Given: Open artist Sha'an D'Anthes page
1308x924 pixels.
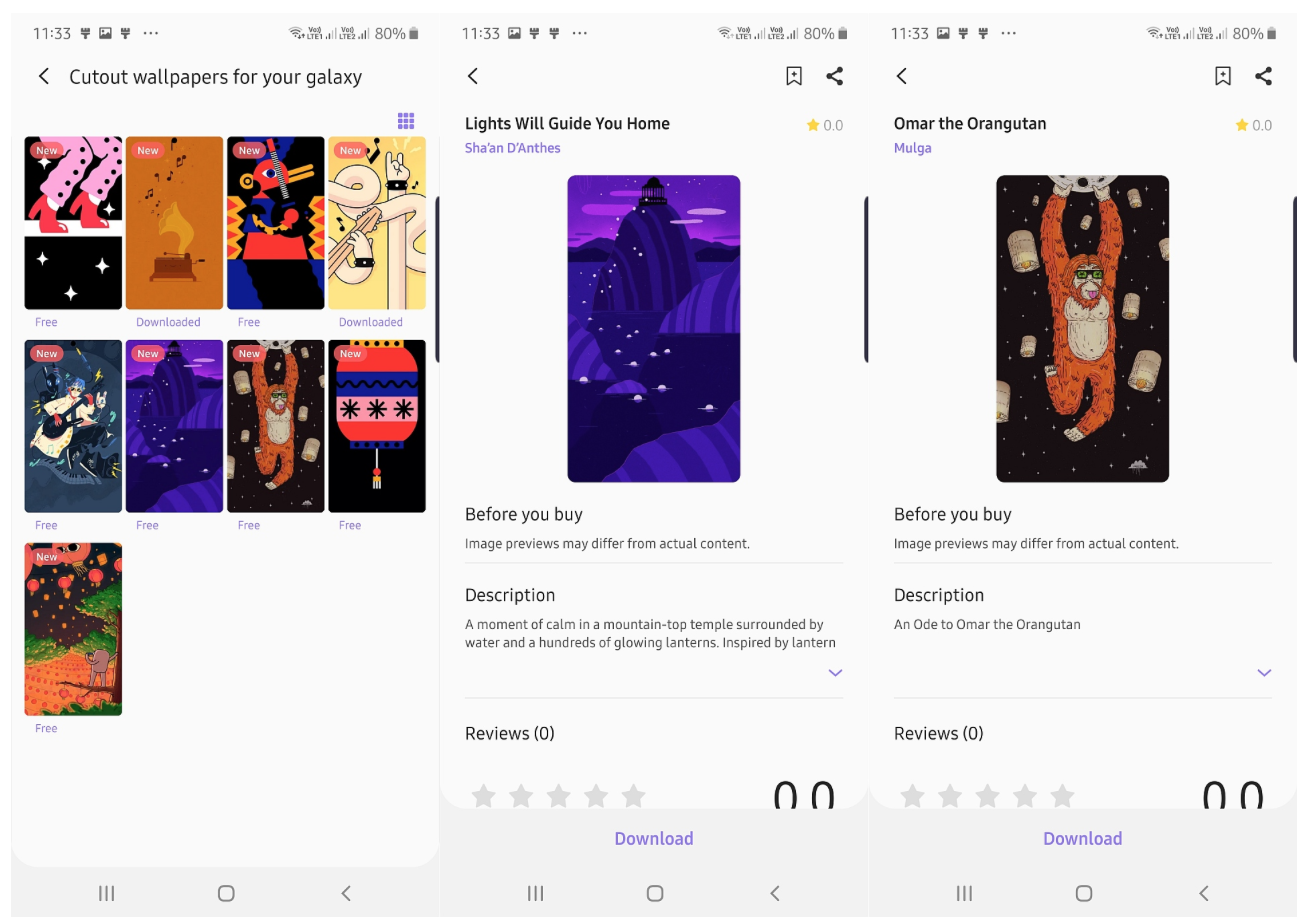Looking at the screenshot, I should 513,148.
